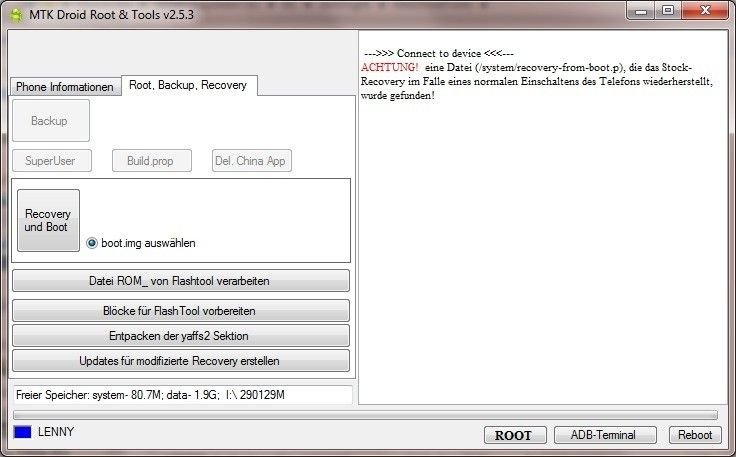This screenshot has width=736, height=457.
Task: Click the SuperUser button
Action: pos(52,161)
